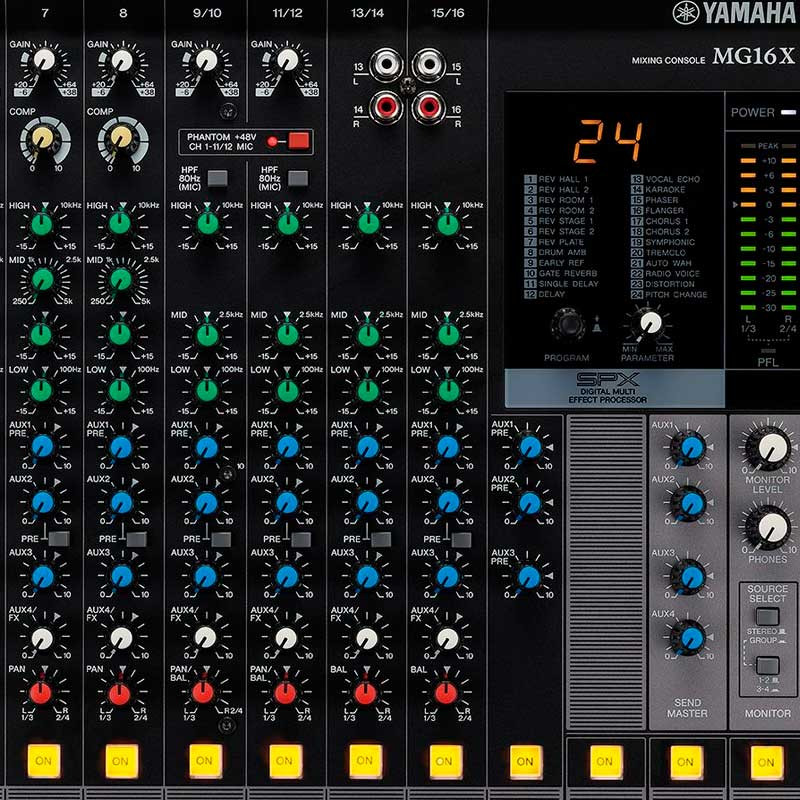Click the AUX4 knob in SEND MASTER

pyautogui.click(x=690, y=638)
